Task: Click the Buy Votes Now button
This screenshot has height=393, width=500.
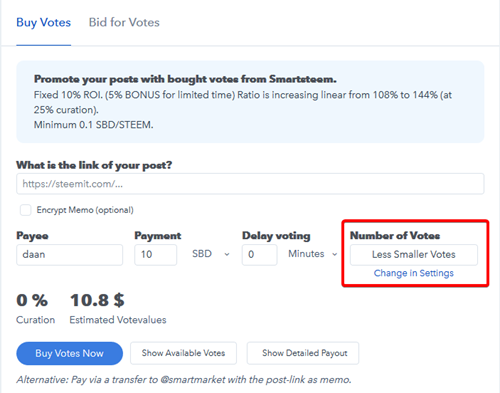Action: click(69, 353)
